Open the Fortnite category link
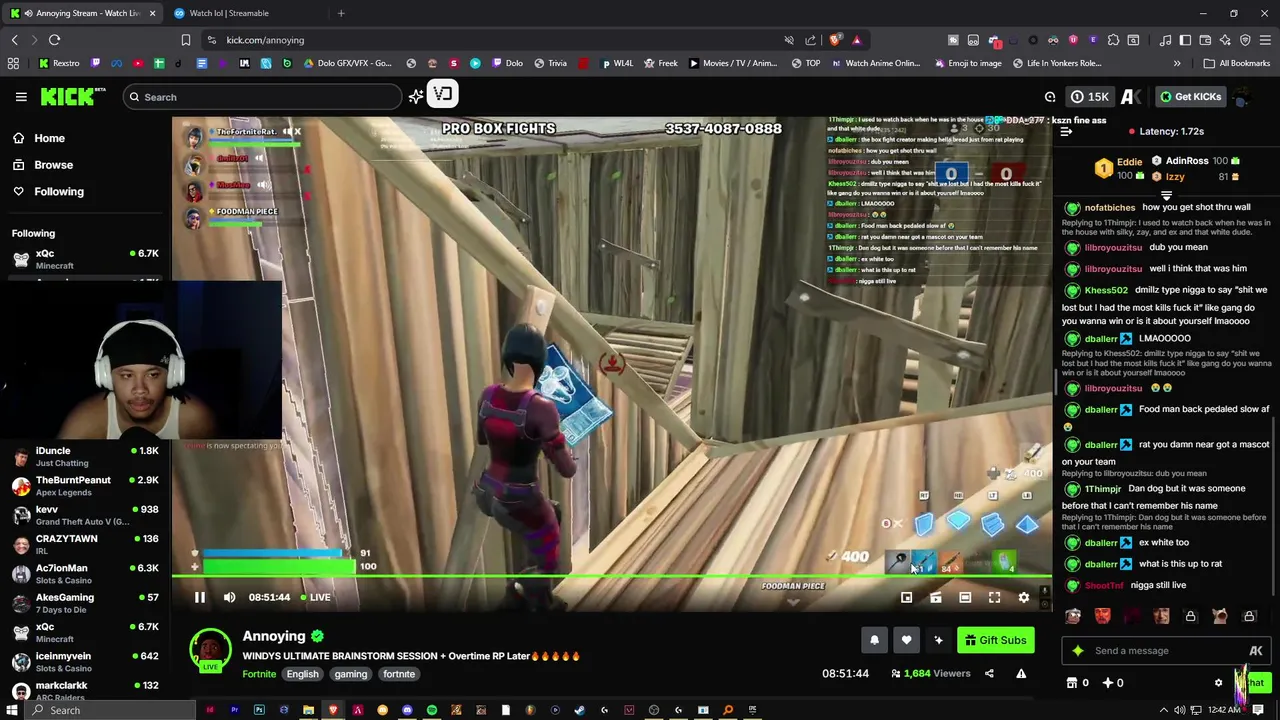 [x=259, y=674]
